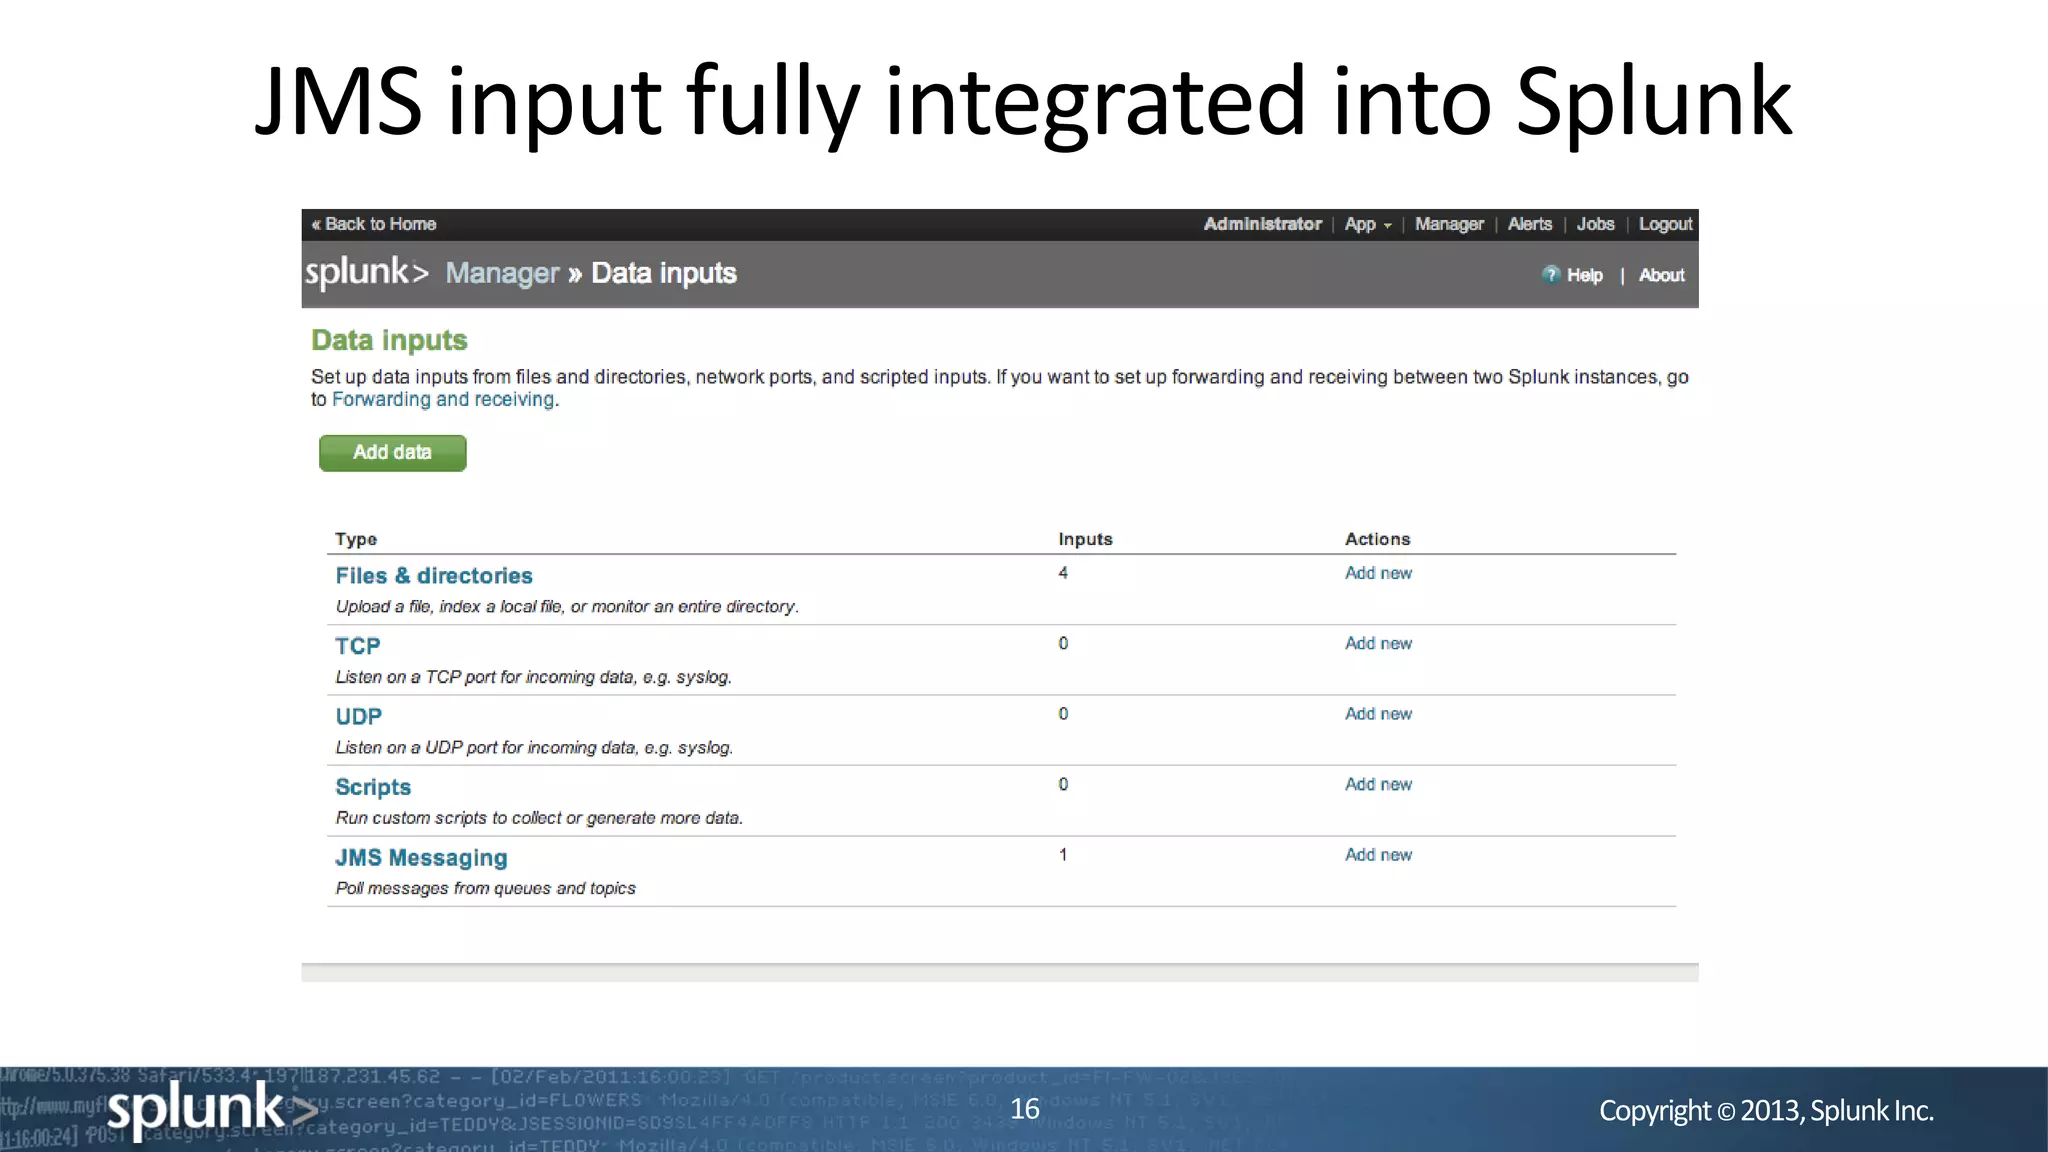Click the splunk> logo in slide footer

[x=212, y=1110]
